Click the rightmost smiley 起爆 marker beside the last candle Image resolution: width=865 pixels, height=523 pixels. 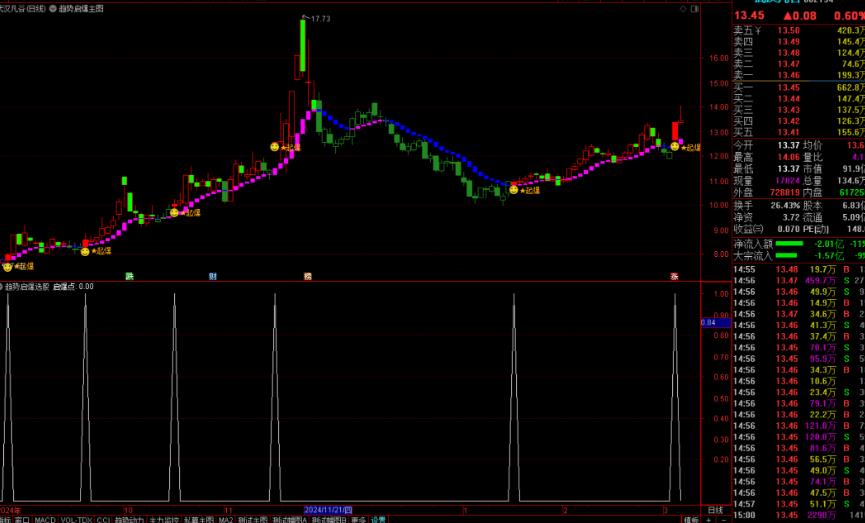[675, 147]
